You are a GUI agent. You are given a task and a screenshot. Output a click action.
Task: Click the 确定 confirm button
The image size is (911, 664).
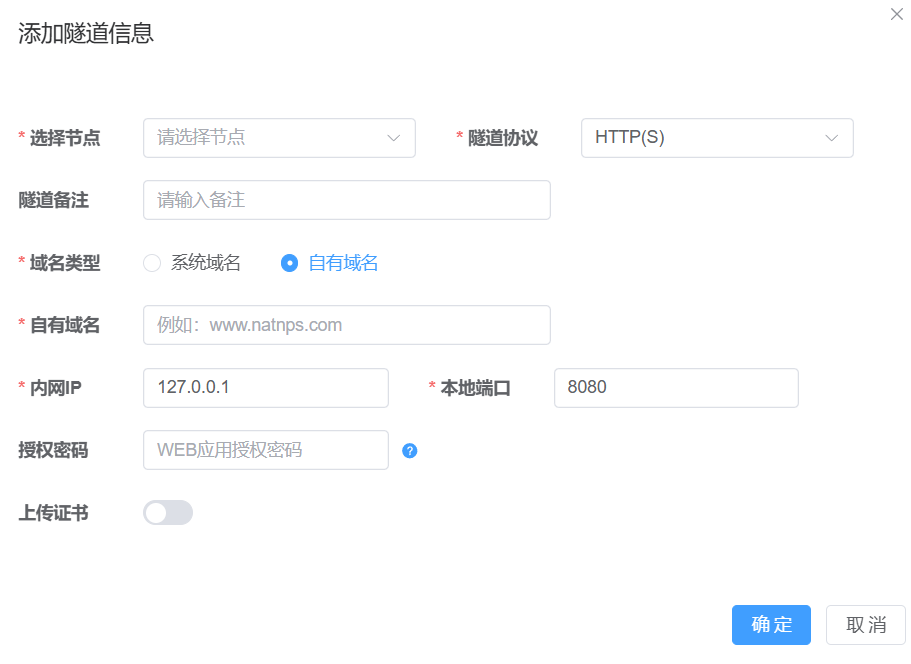tap(771, 625)
